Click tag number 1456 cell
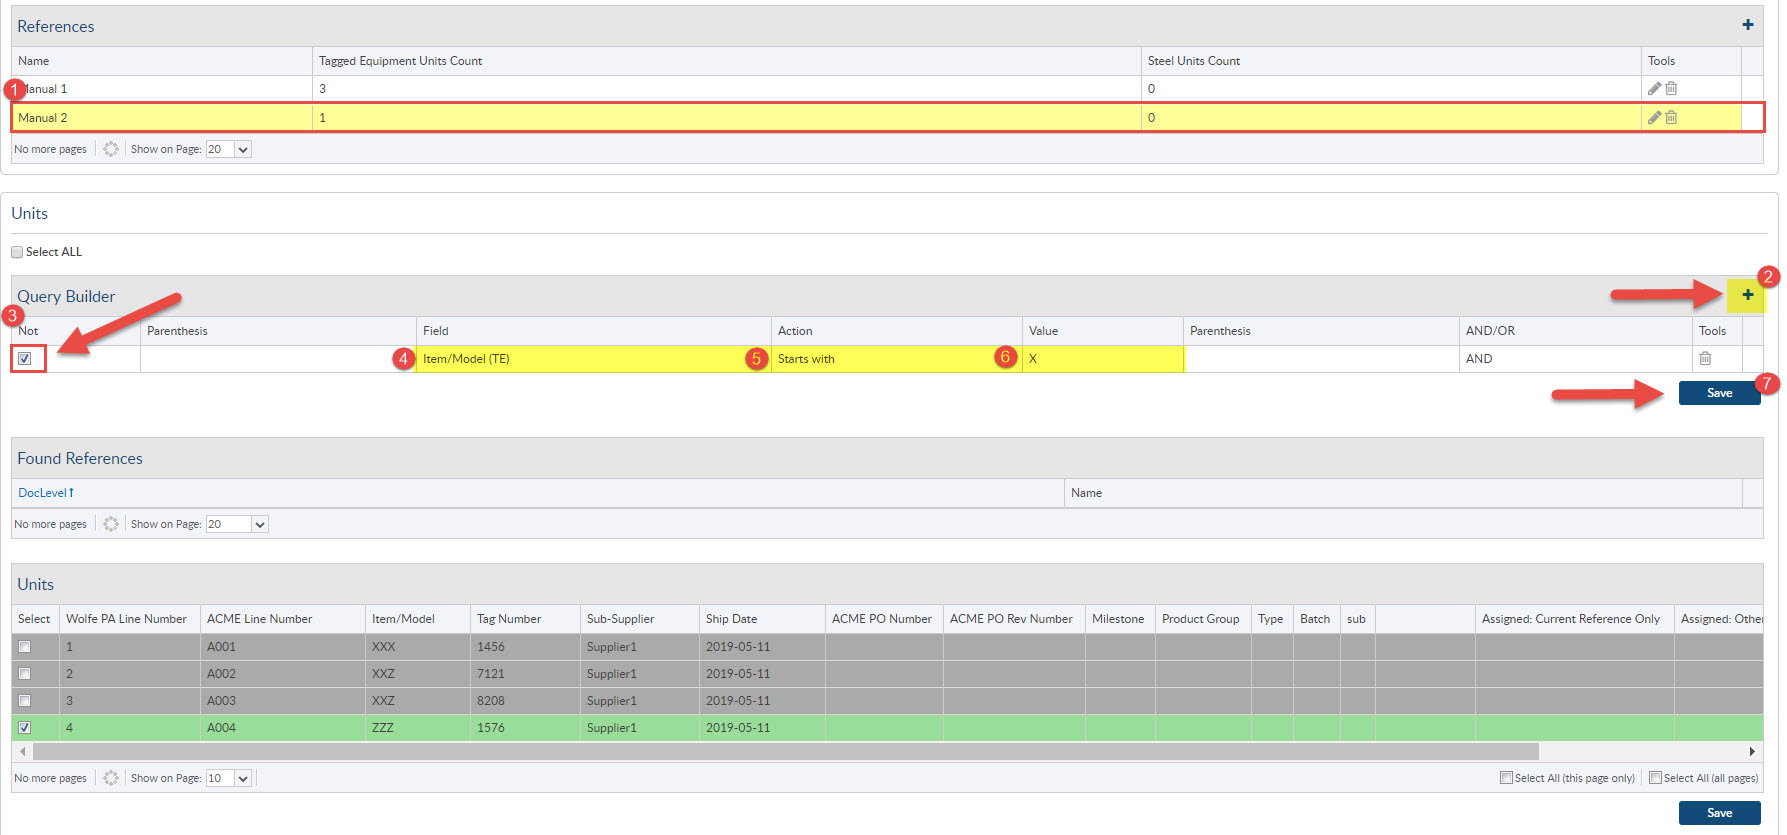Image resolution: width=1787 pixels, height=835 pixels. point(525,647)
